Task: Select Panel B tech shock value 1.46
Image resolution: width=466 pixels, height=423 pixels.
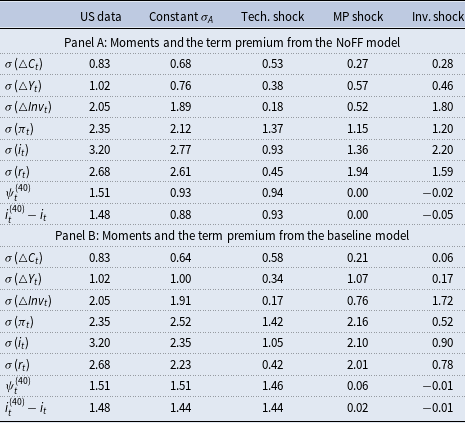Action: pyautogui.click(x=272, y=386)
